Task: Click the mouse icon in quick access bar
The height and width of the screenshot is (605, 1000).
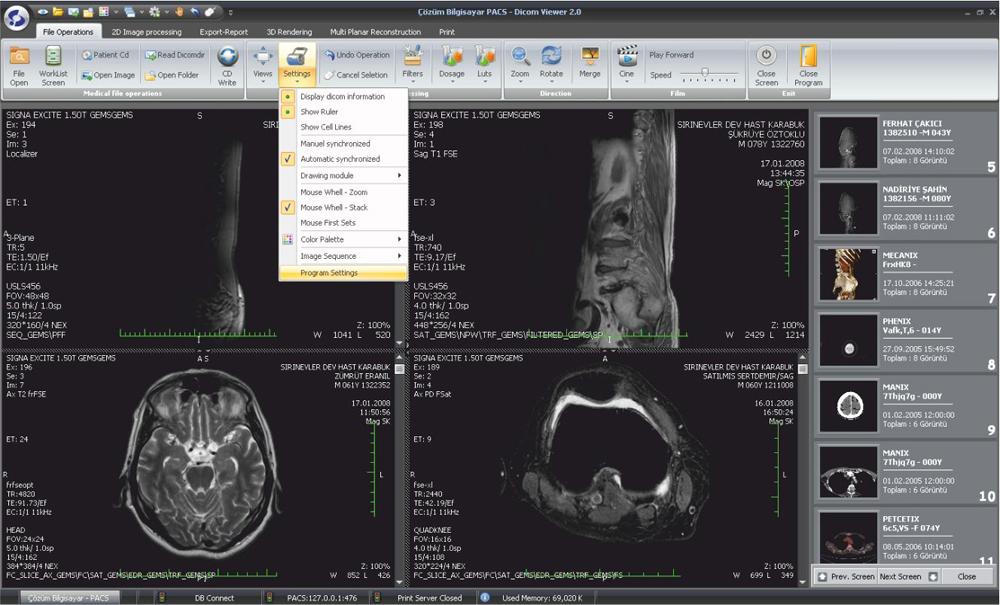Action: point(210,12)
